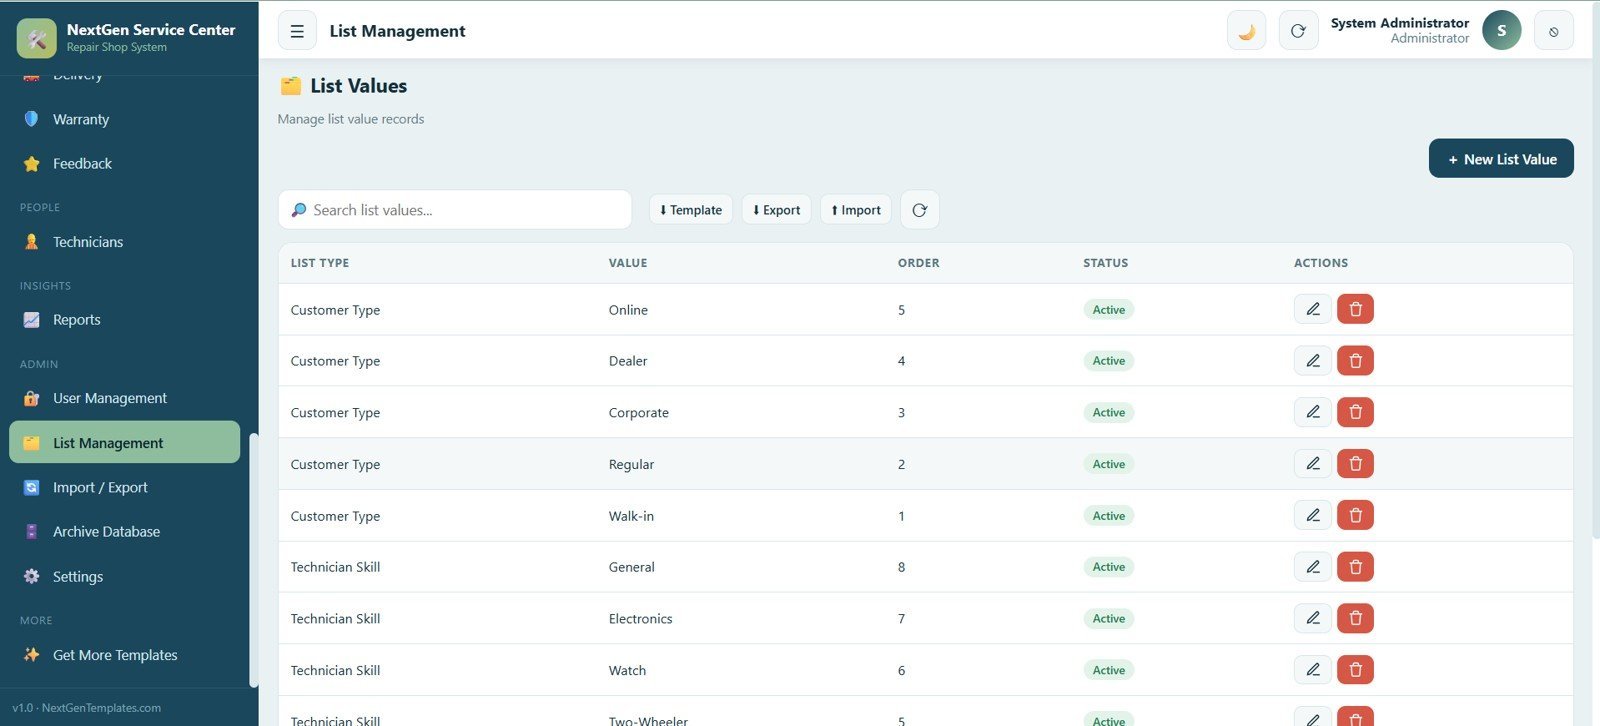Viewport: 1600px width, 726px height.
Task: Open User Management
Action: (x=124, y=398)
